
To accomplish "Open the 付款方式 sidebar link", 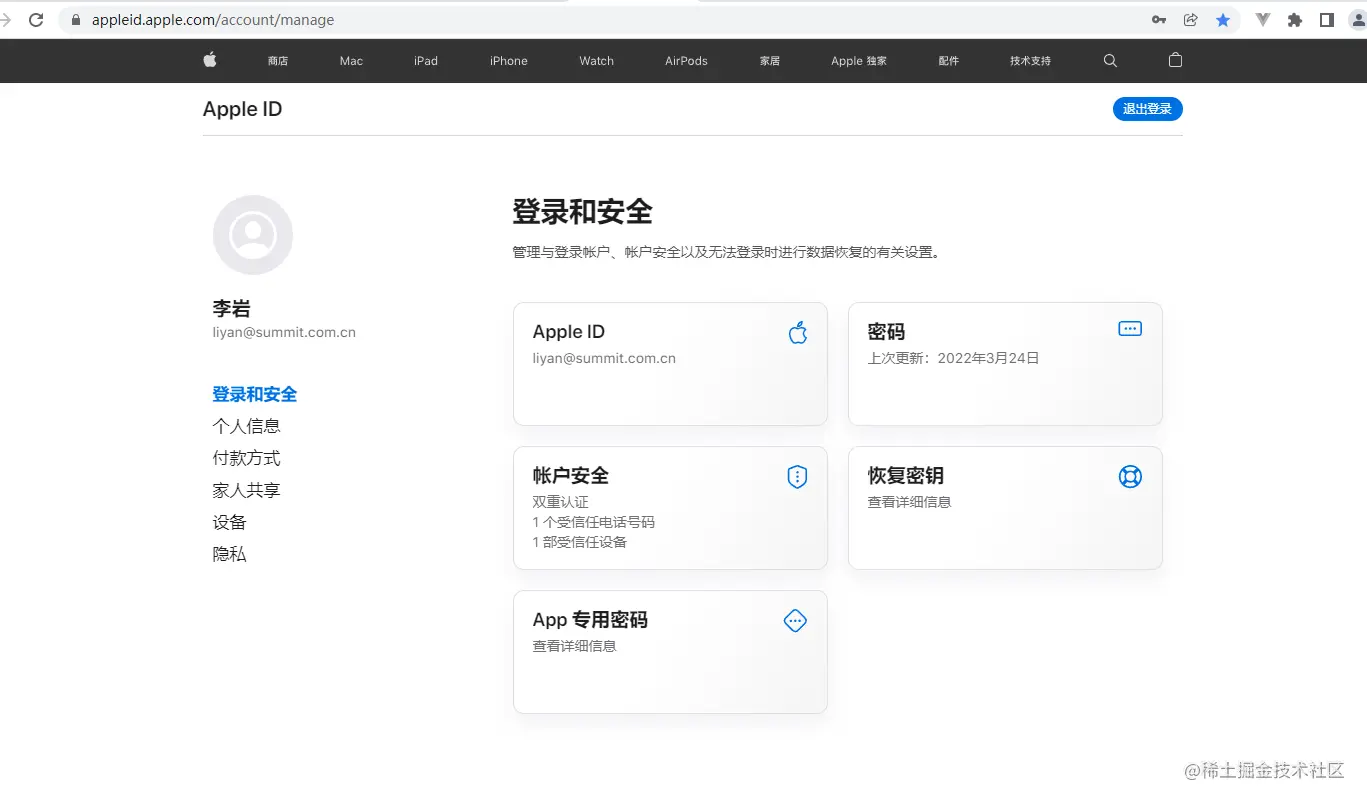I will (246, 458).
